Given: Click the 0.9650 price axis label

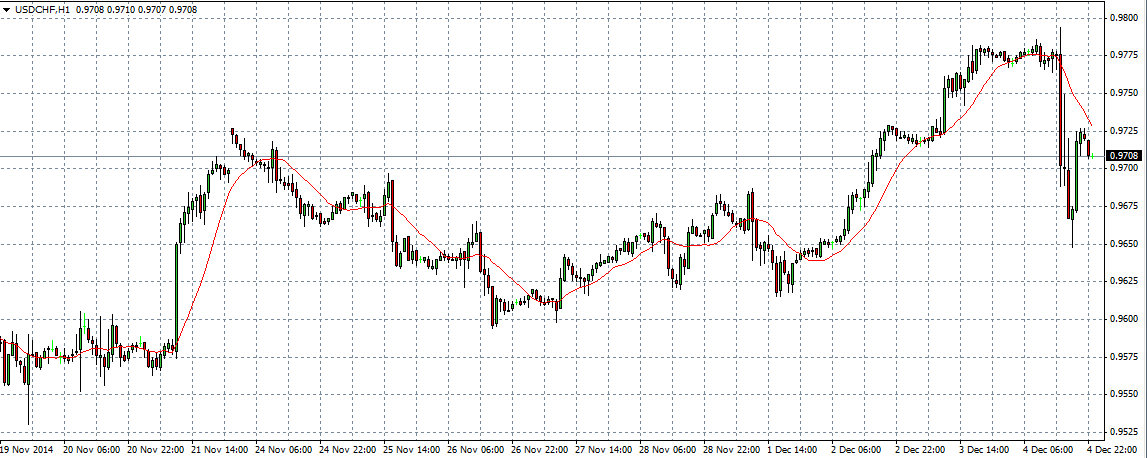Looking at the screenshot, I should tap(1123, 244).
